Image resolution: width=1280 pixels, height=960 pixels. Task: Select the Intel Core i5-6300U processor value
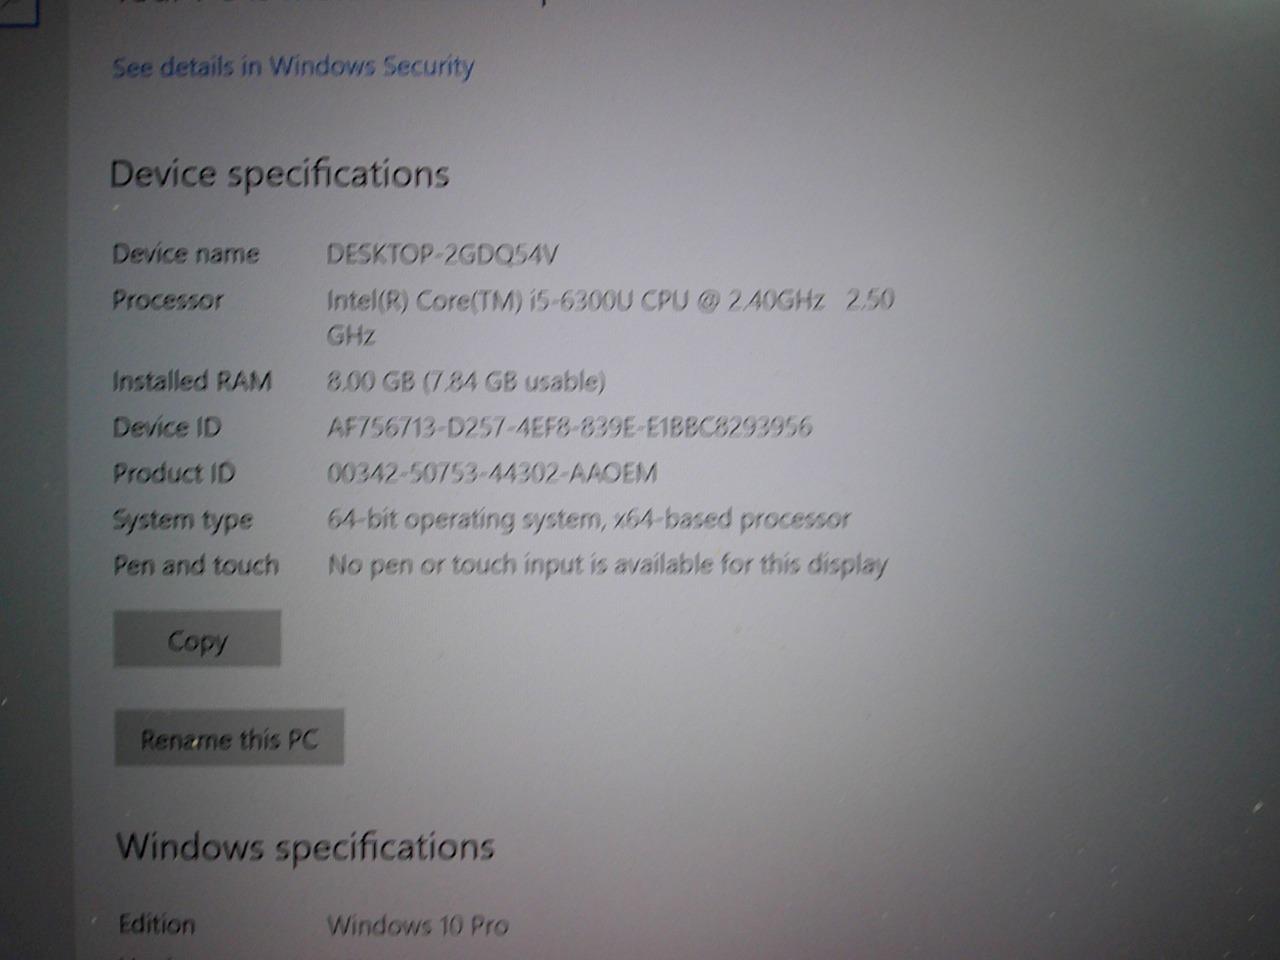pyautogui.click(x=610, y=316)
